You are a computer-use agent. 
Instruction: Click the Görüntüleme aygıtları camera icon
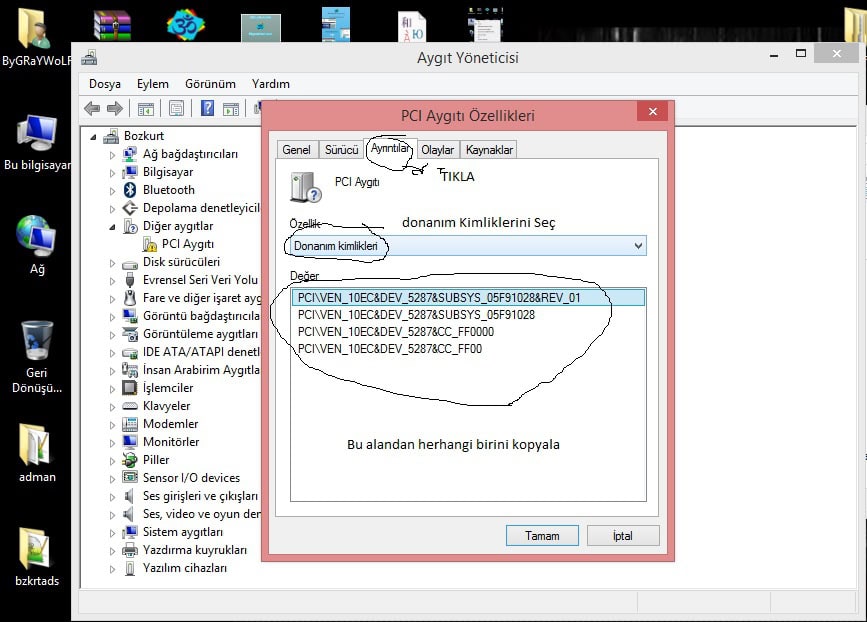click(129, 334)
